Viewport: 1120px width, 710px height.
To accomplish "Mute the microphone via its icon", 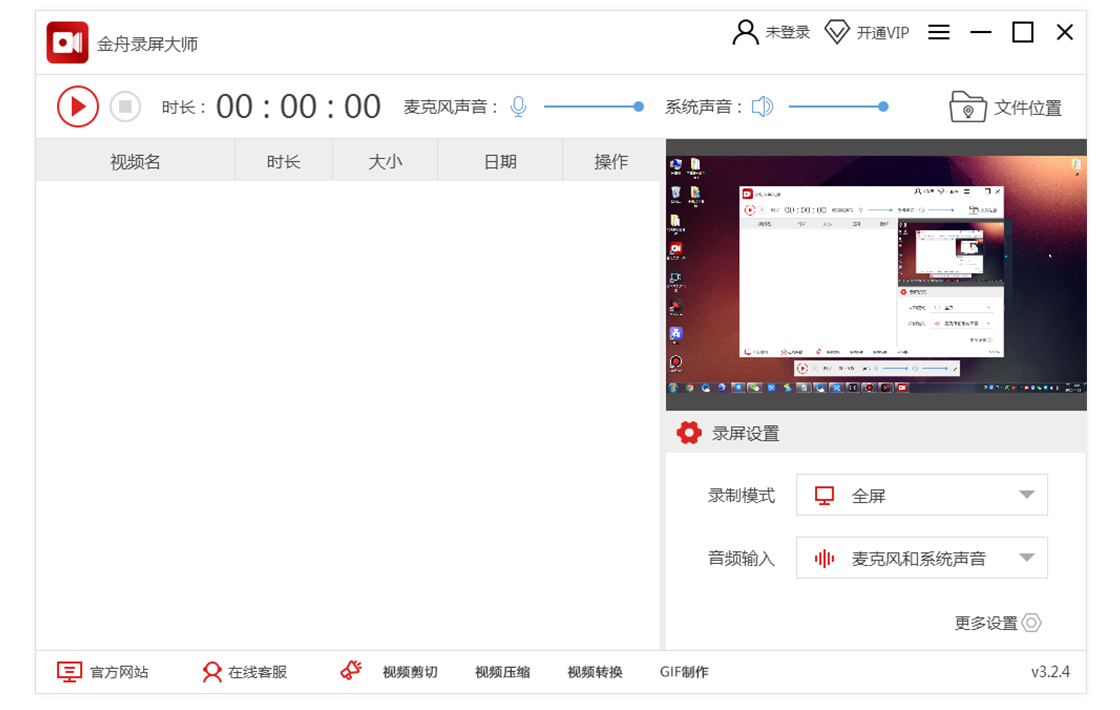I will [x=519, y=107].
